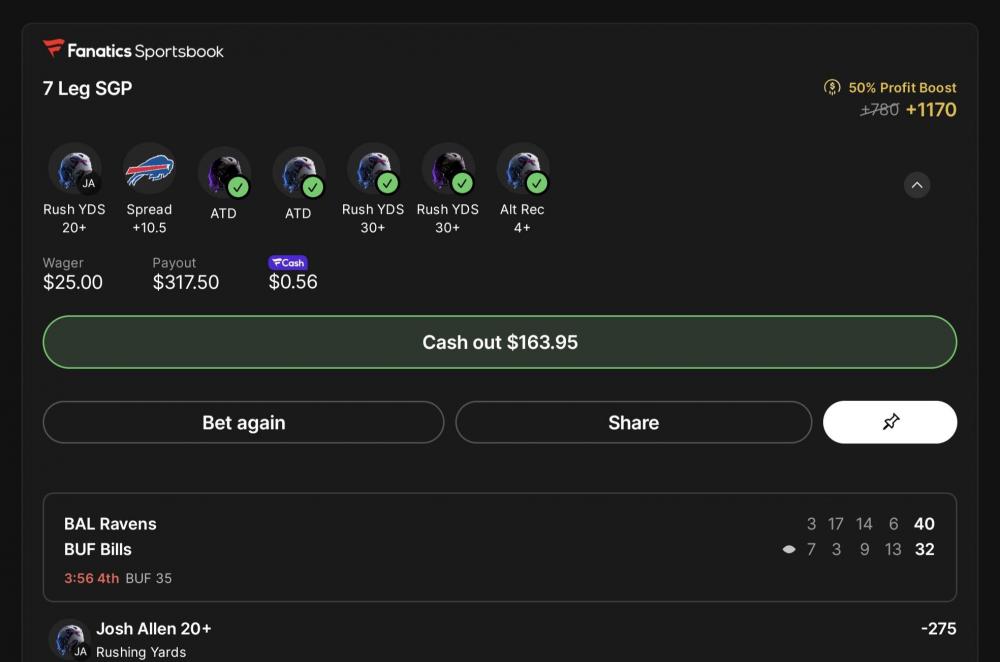Tap the 50% Profit Boost coin icon
This screenshot has width=1000, height=662.
(x=832, y=88)
